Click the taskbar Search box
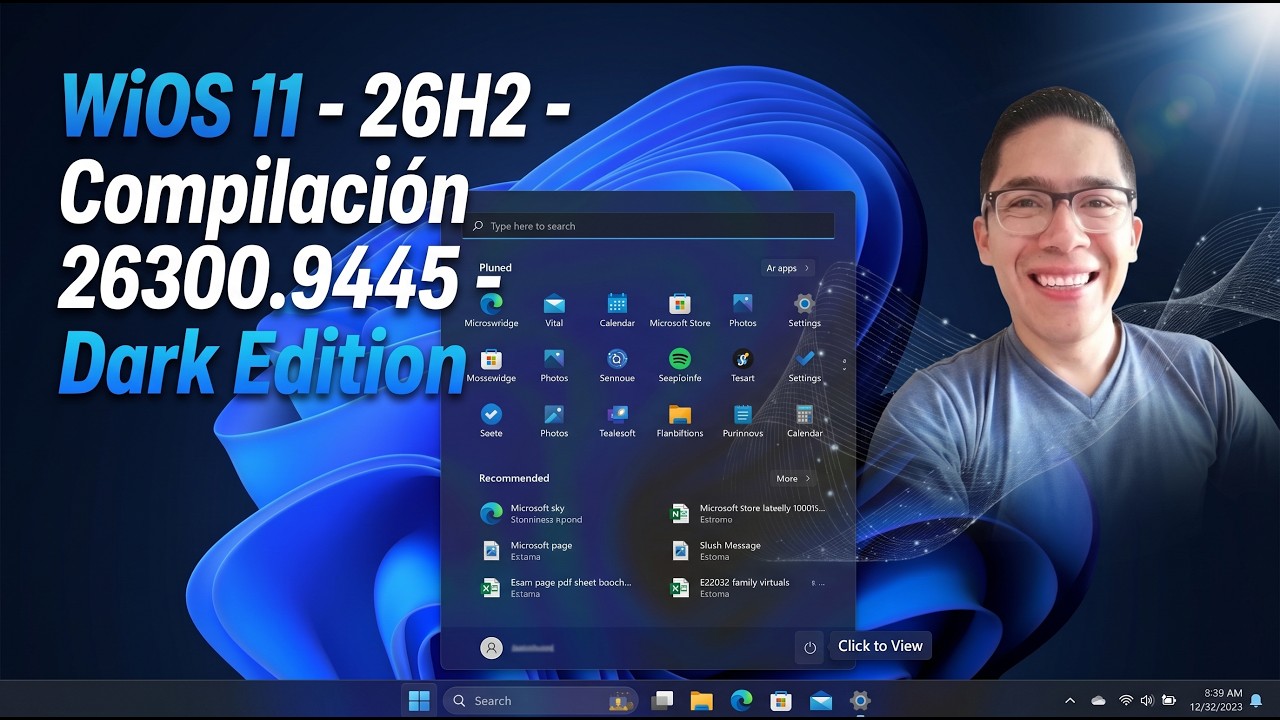 pyautogui.click(x=539, y=701)
